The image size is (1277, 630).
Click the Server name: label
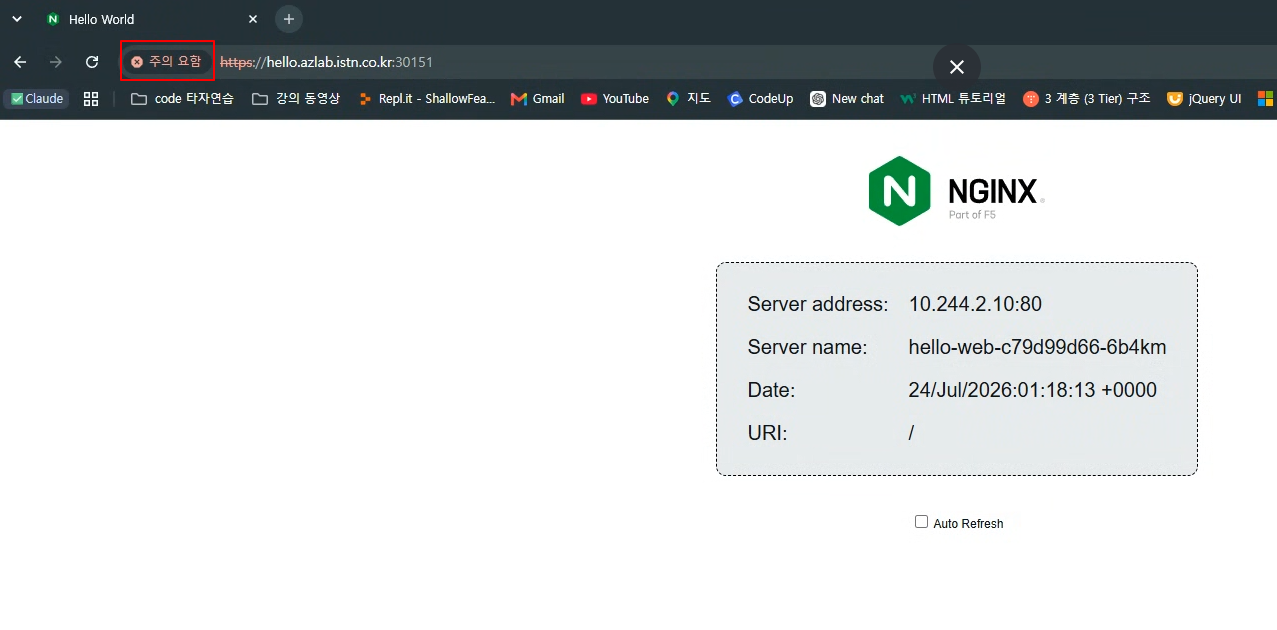[807, 347]
